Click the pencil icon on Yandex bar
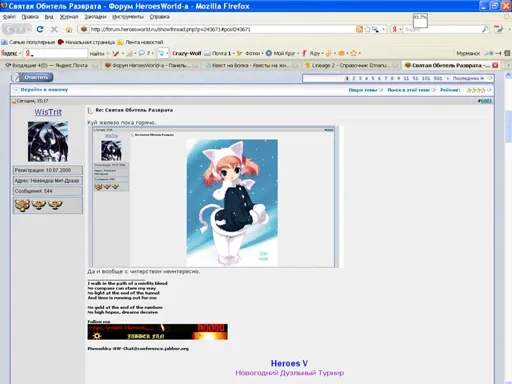The width and height of the screenshot is (512, 384). tap(115, 53)
